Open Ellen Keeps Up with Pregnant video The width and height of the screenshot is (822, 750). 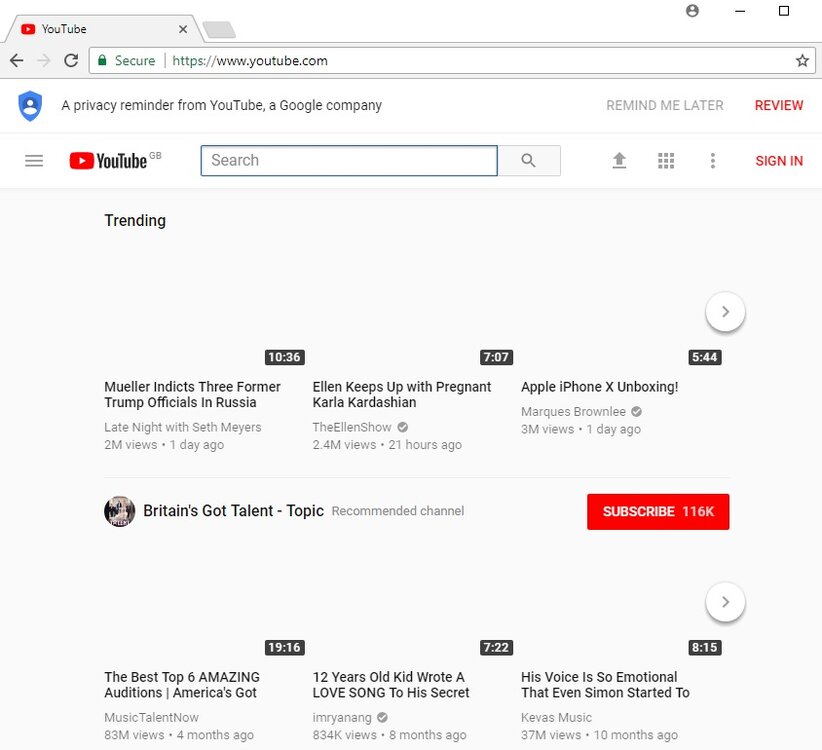pos(402,394)
